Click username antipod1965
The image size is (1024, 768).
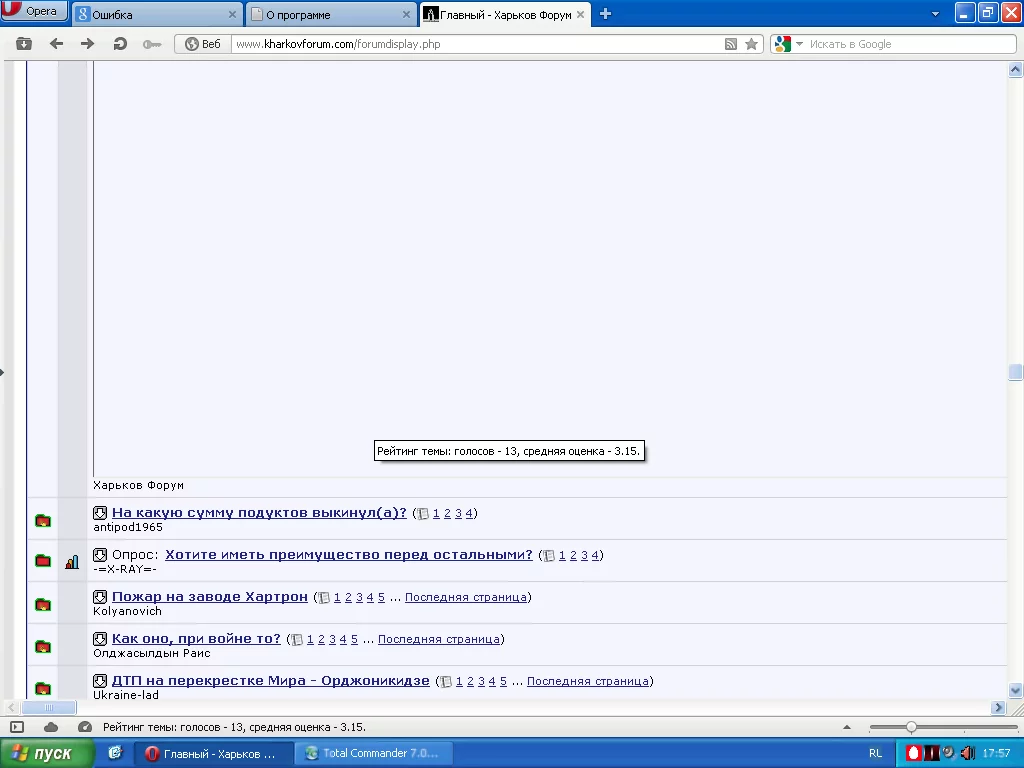pyautogui.click(x=128, y=527)
